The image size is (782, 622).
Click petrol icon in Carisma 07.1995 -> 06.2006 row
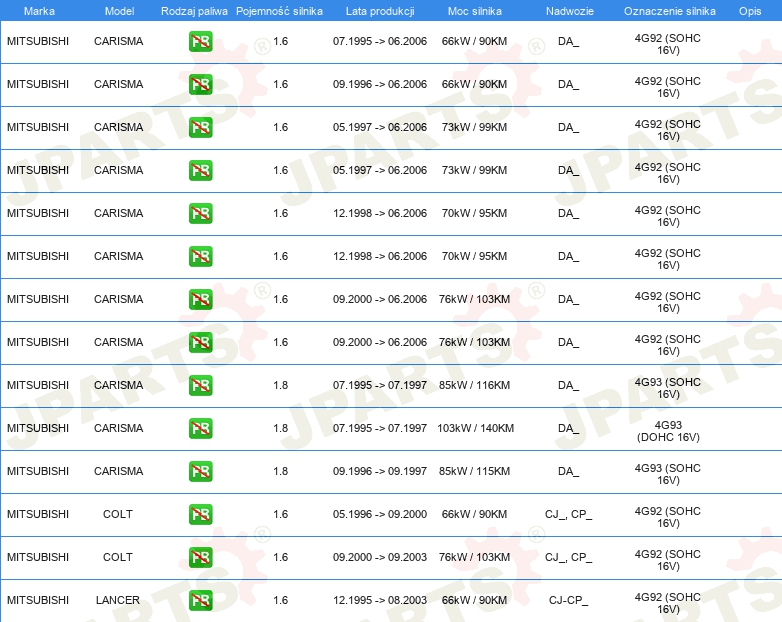click(200, 41)
